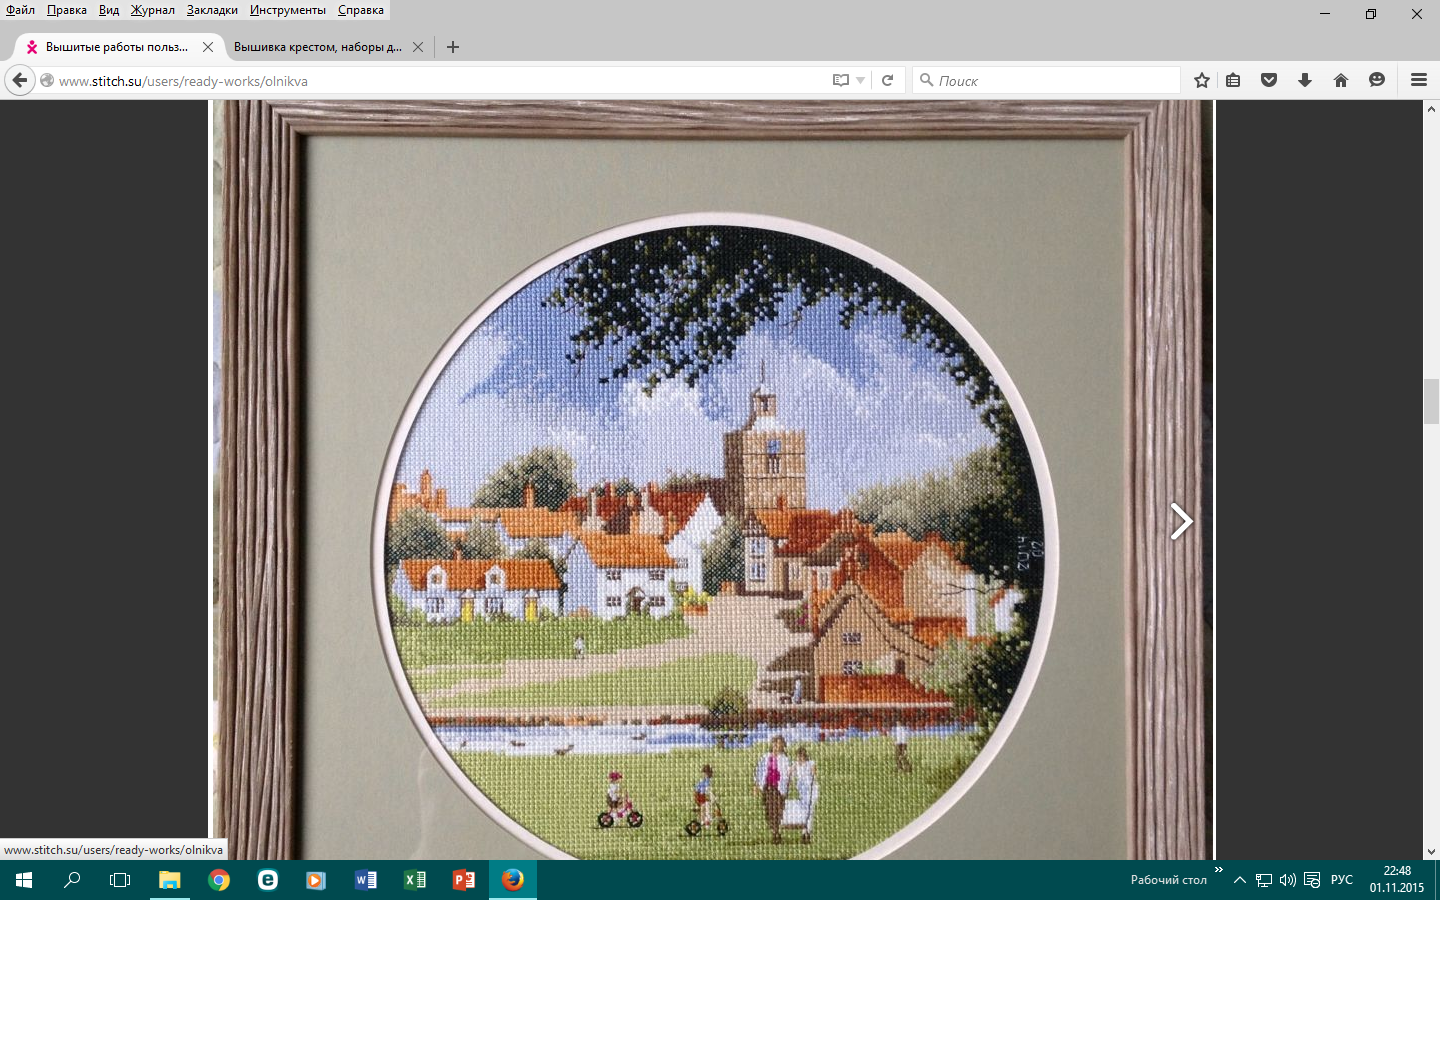The width and height of the screenshot is (1440, 1056).
Task: Expand the URL history dropdown arrow
Action: [x=861, y=80]
